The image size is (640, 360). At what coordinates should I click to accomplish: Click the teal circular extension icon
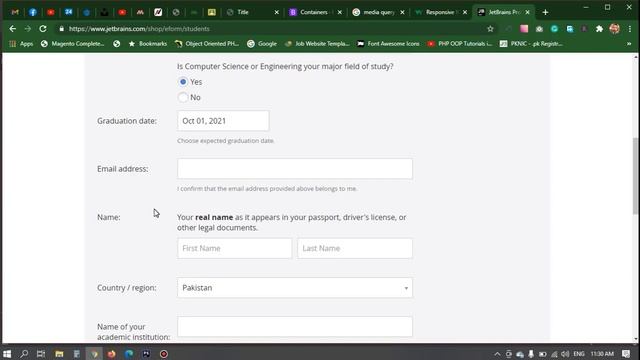click(x=554, y=29)
